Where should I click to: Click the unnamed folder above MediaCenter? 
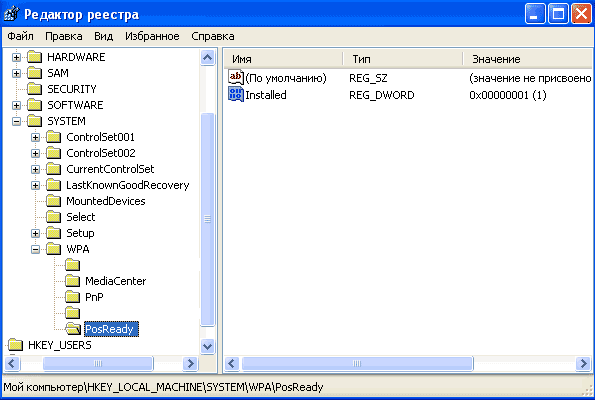(72, 265)
